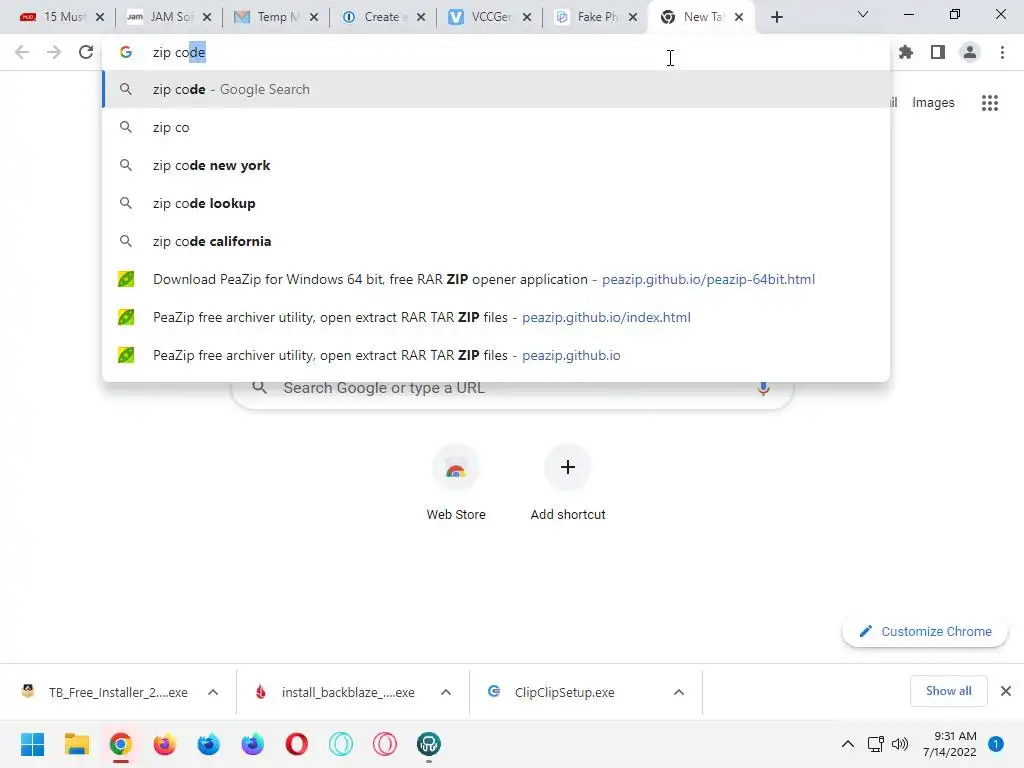Click the Chrome taskbar icon

121,744
